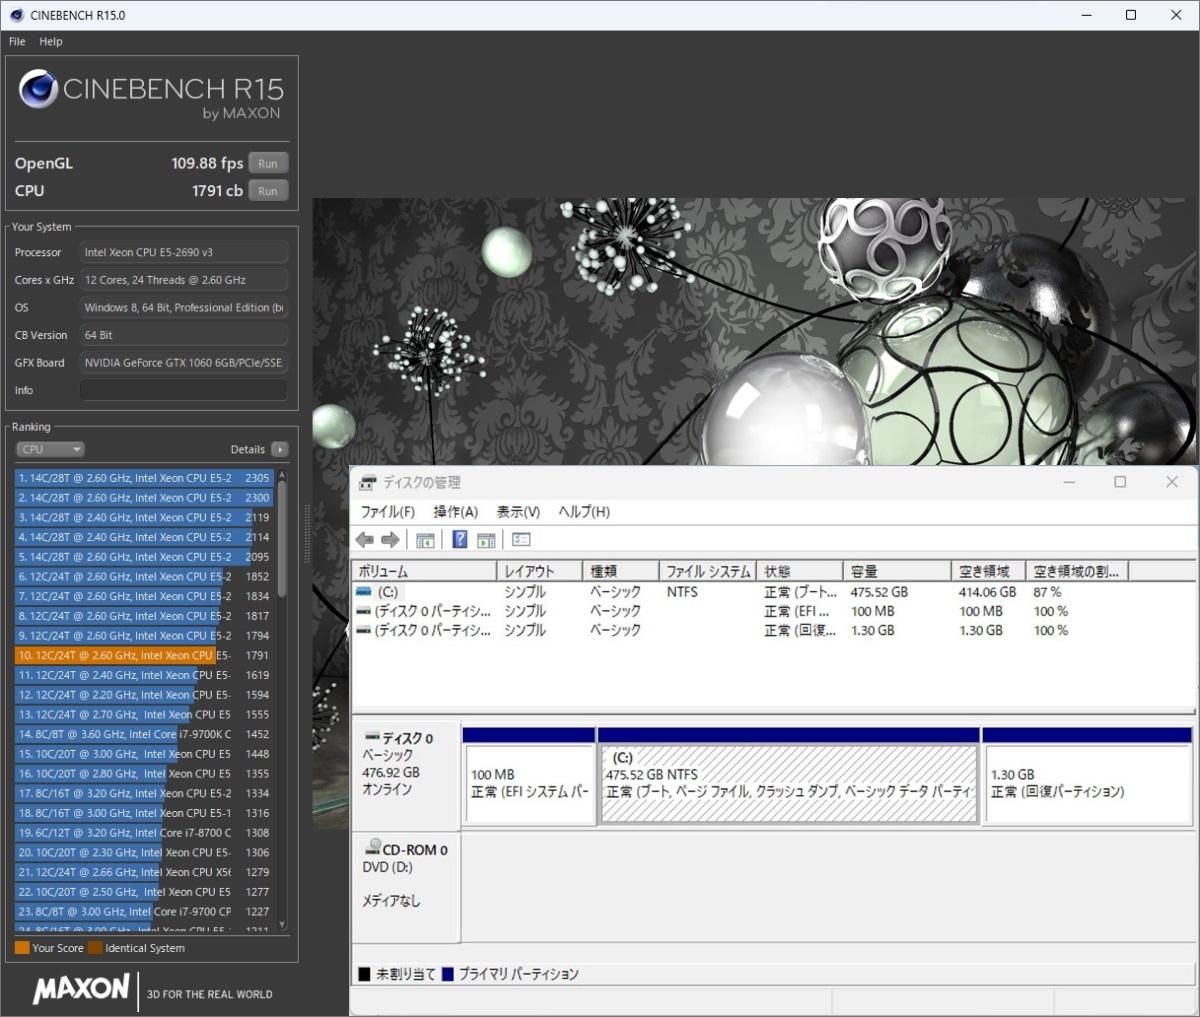Sort by the 状態 column header
Viewport: 1200px width, 1017px height.
(x=799, y=571)
